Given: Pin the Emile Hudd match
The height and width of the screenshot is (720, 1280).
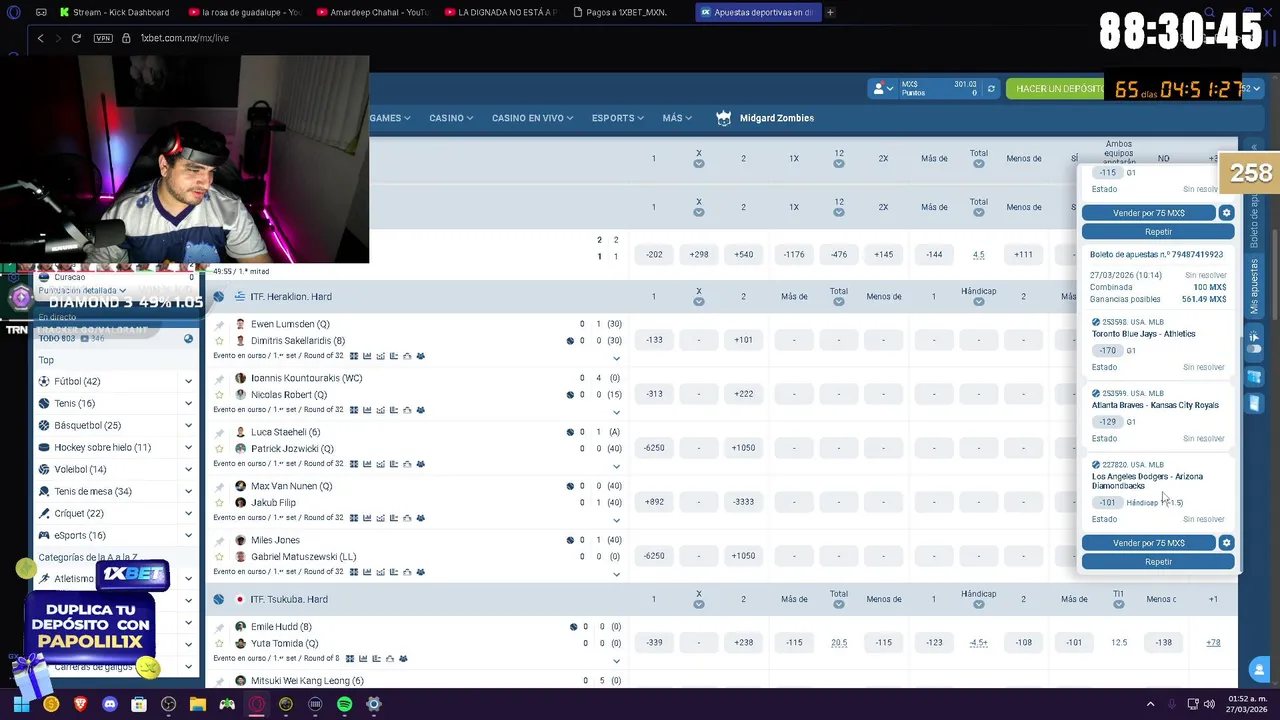Looking at the screenshot, I should tap(219, 627).
